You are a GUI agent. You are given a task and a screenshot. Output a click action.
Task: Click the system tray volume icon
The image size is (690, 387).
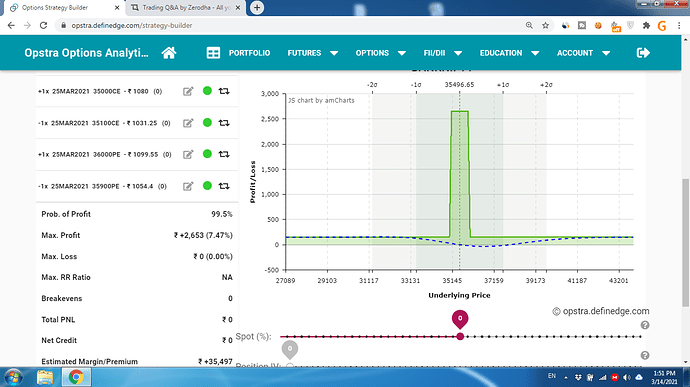[x=627, y=377]
